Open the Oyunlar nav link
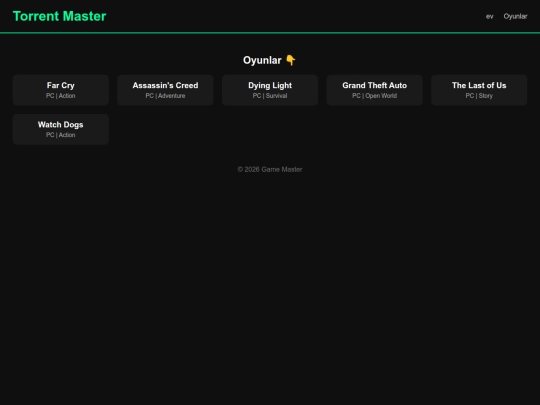This screenshot has height=405, width=540. point(515,17)
